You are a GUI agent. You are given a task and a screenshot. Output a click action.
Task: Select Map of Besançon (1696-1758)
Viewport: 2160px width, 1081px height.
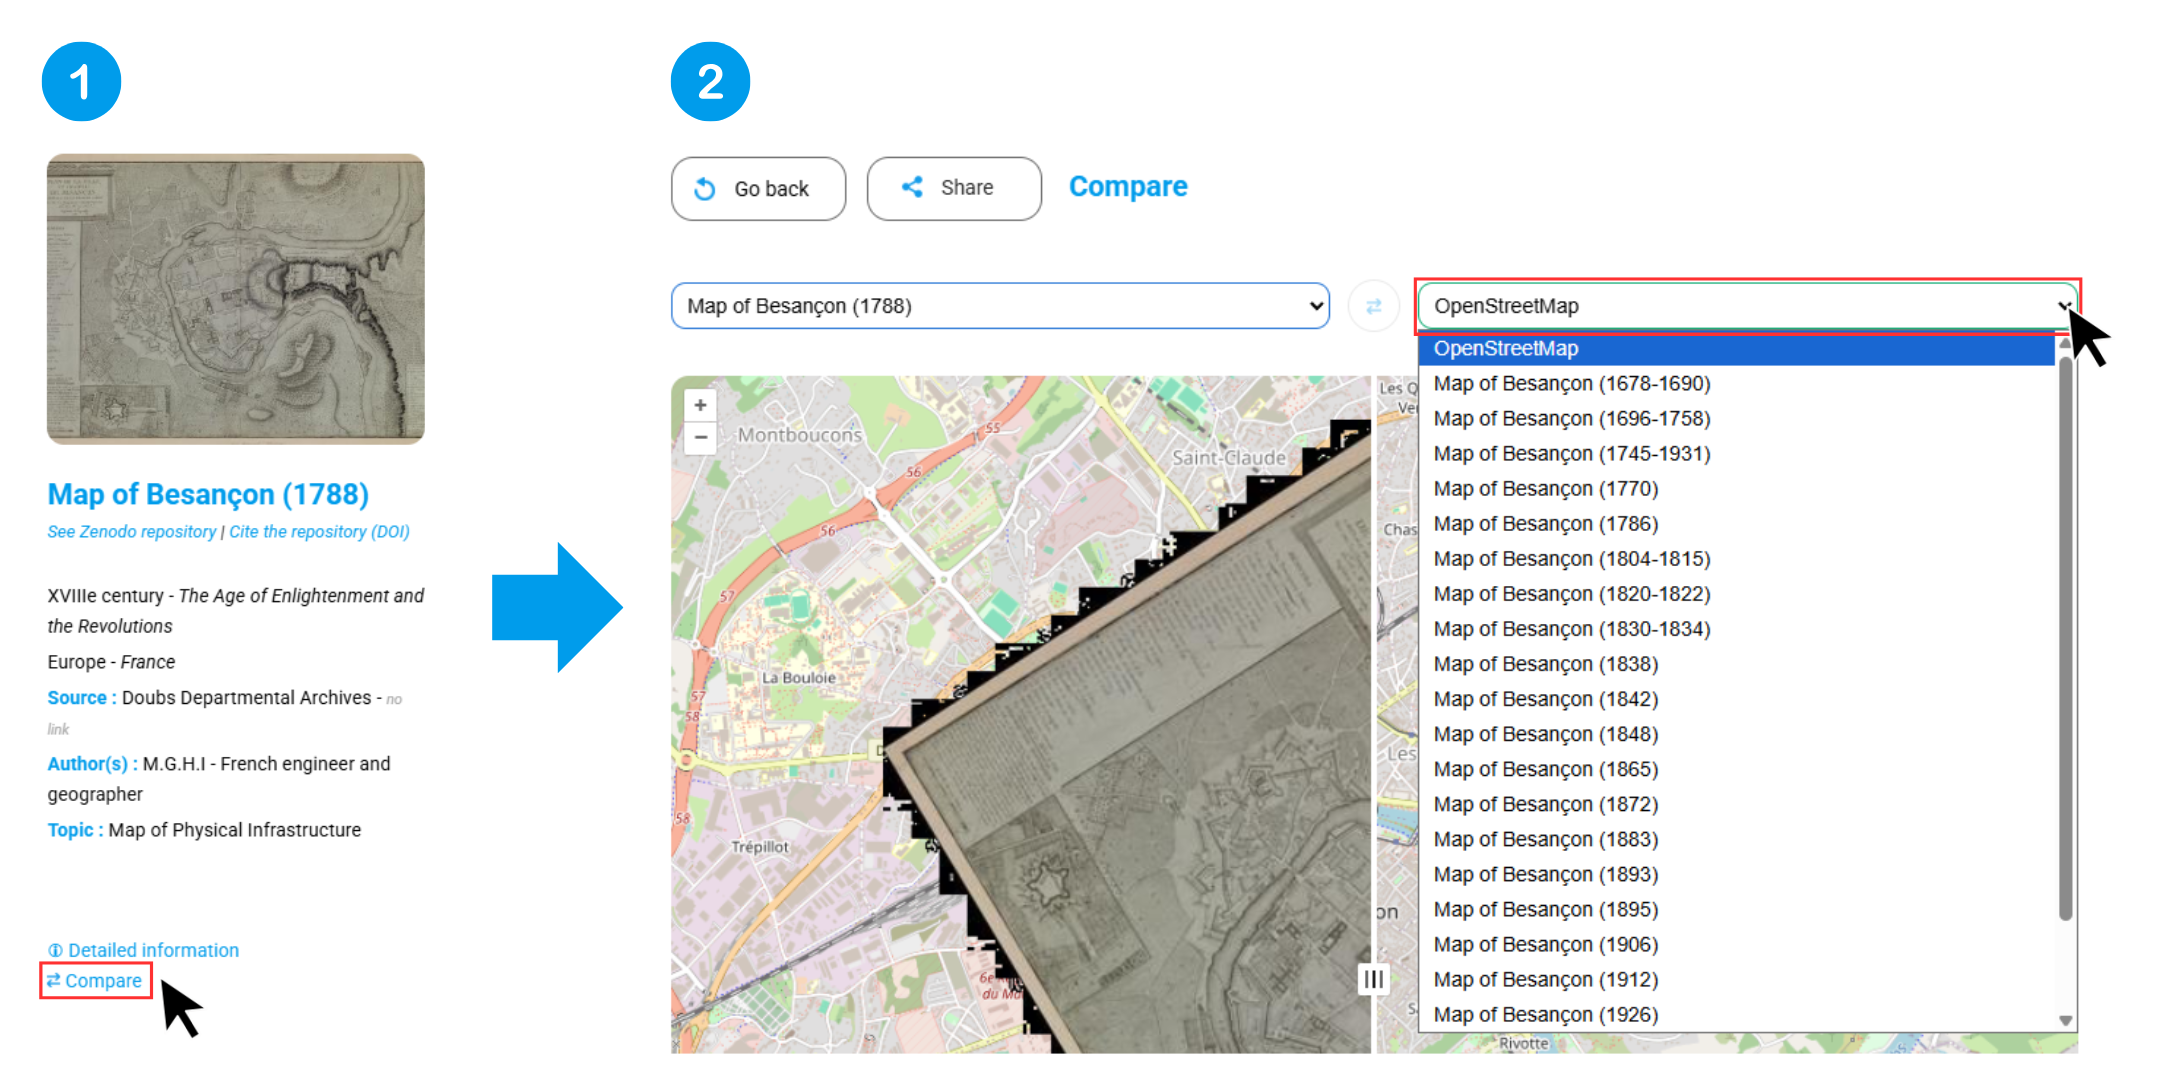[1736, 418]
